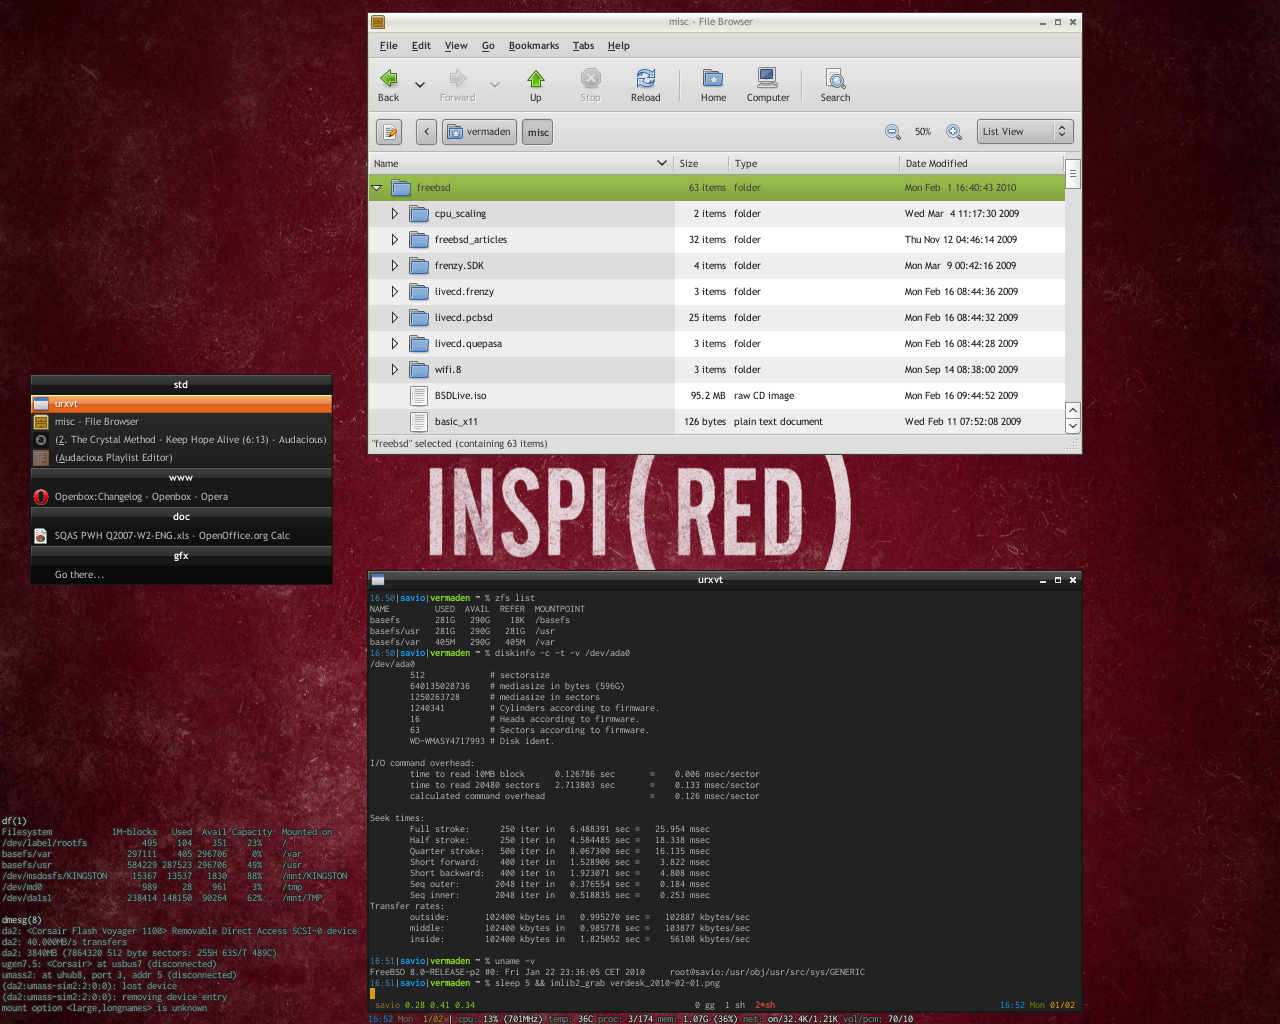Switch to Audacious Crystal Method entry
Screen dimensions: 1280x1024
tap(181, 440)
